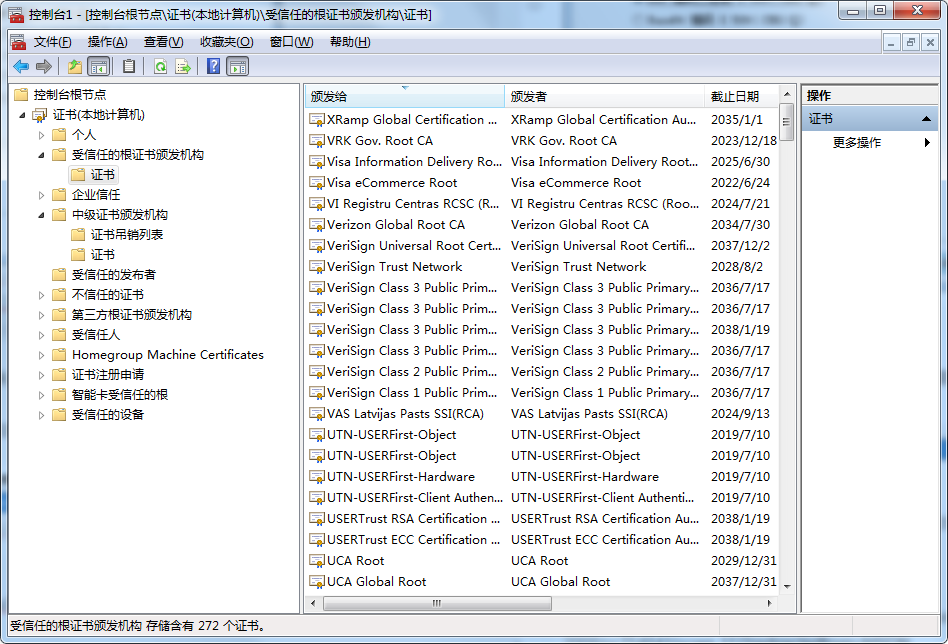The image size is (948, 644).
Task: Collapse the 证书 section in actions pane
Action: coord(926,119)
